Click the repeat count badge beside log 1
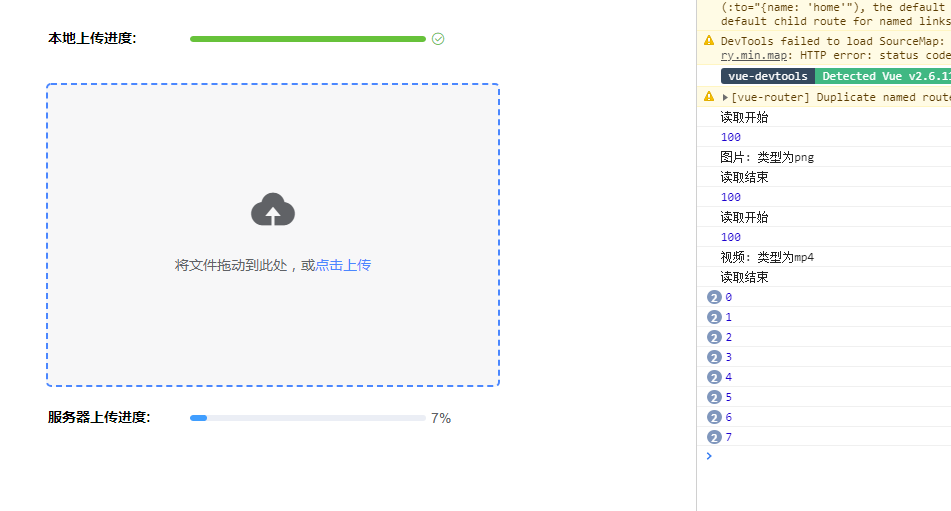 point(714,317)
